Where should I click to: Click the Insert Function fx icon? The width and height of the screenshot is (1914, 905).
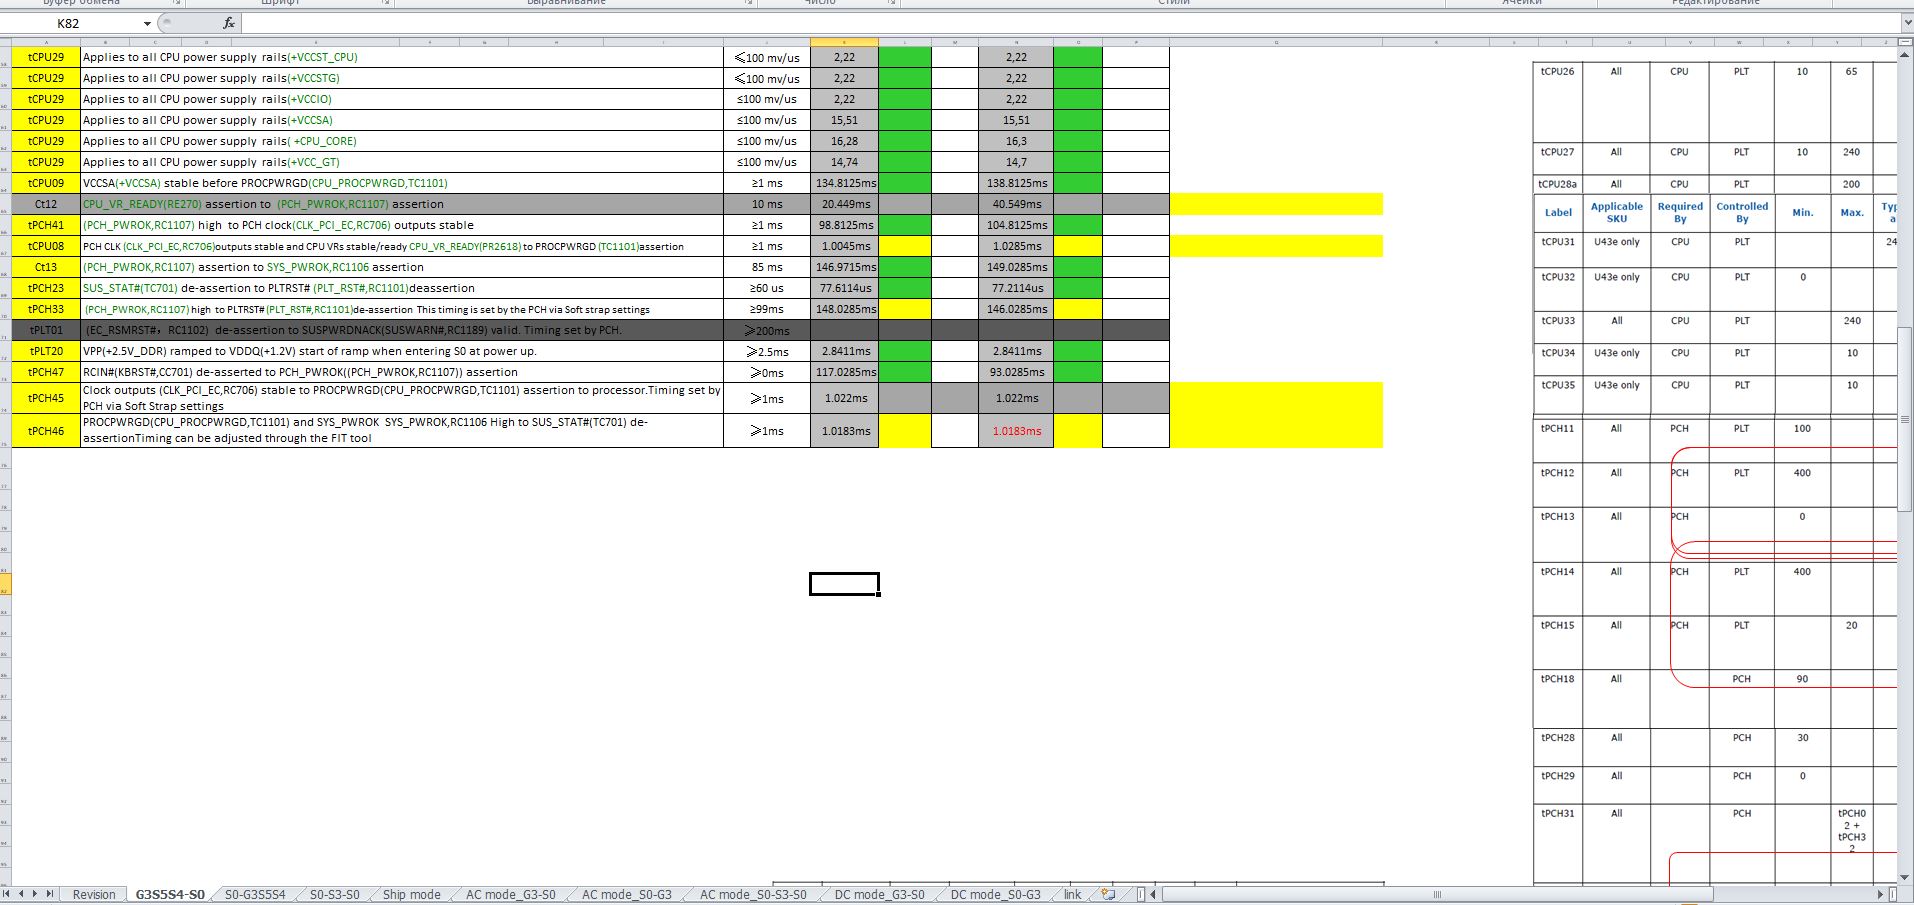(228, 23)
